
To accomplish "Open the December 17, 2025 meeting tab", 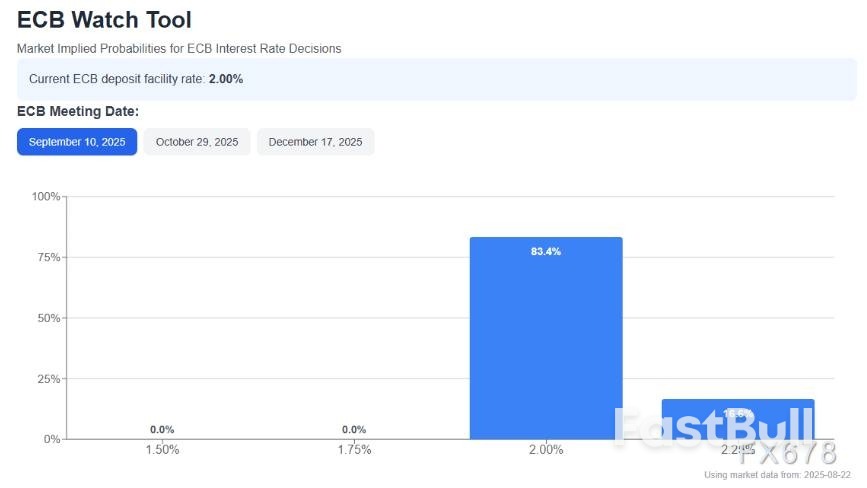I will click(315, 142).
